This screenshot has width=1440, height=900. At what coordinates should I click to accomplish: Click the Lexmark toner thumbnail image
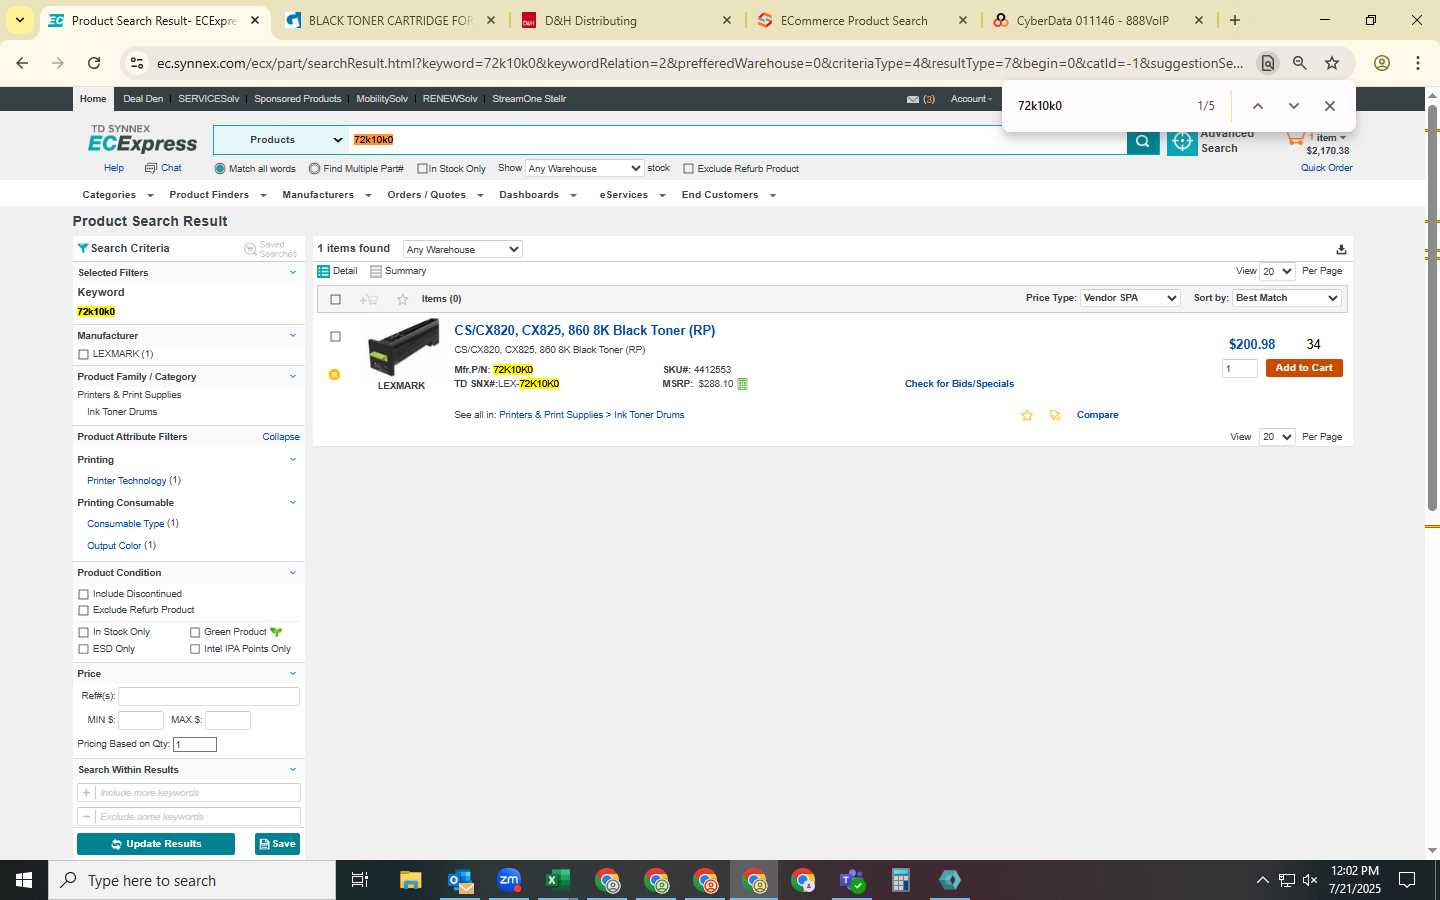click(403, 346)
